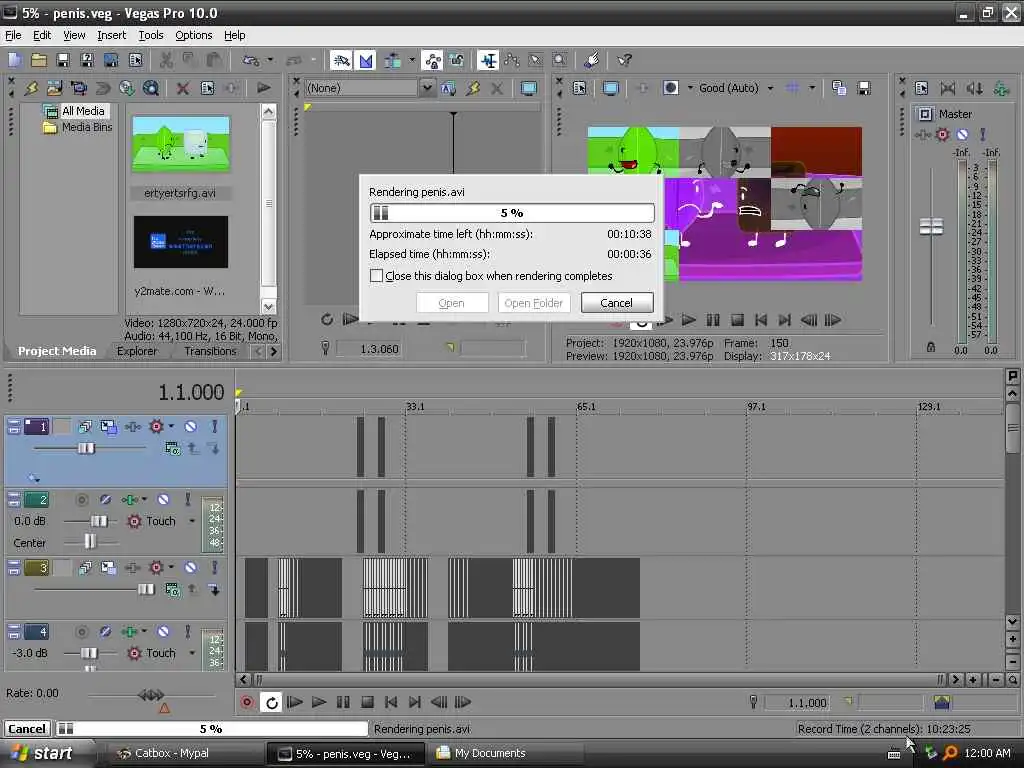Click the playback Rate slider
Image resolution: width=1024 pixels, height=768 pixels.
coord(151,695)
